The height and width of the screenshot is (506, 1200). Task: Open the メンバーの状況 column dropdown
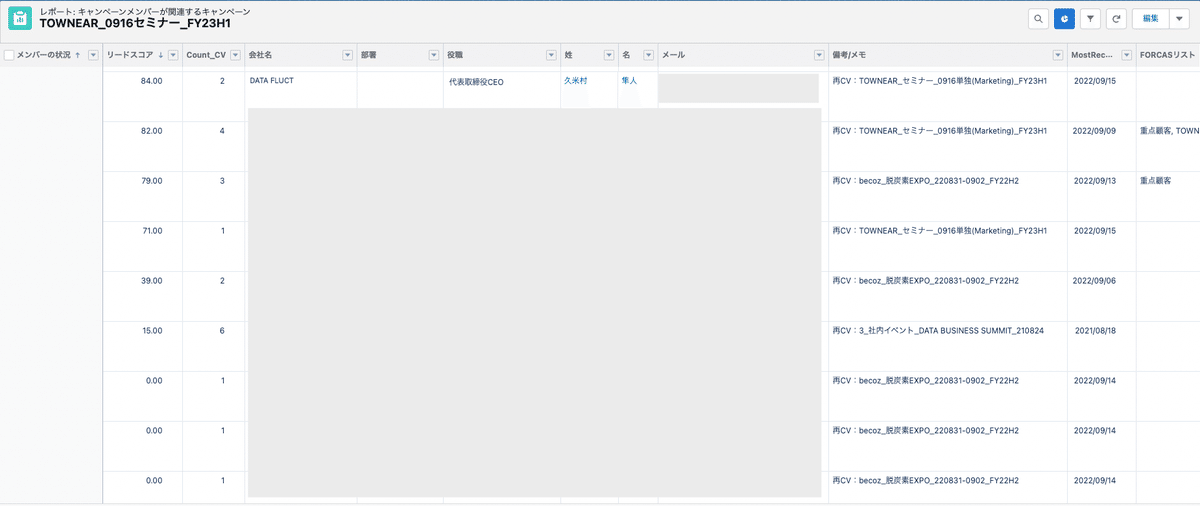[94, 55]
